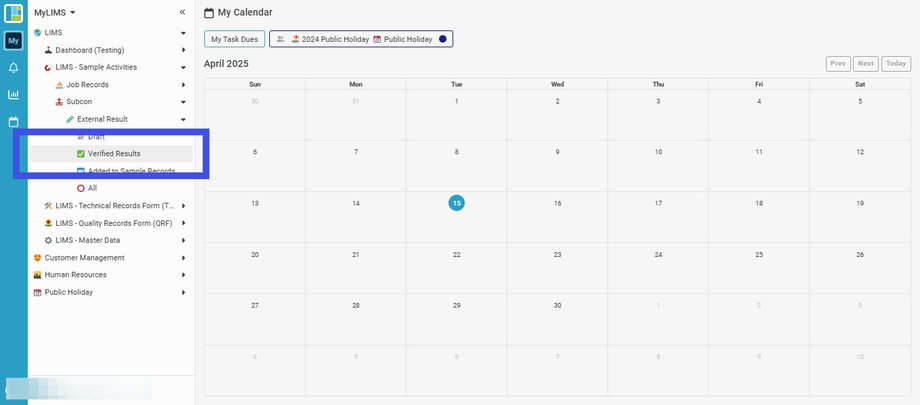Click the Subcon stamp icon
This screenshot has width=920, height=405.
coord(59,102)
